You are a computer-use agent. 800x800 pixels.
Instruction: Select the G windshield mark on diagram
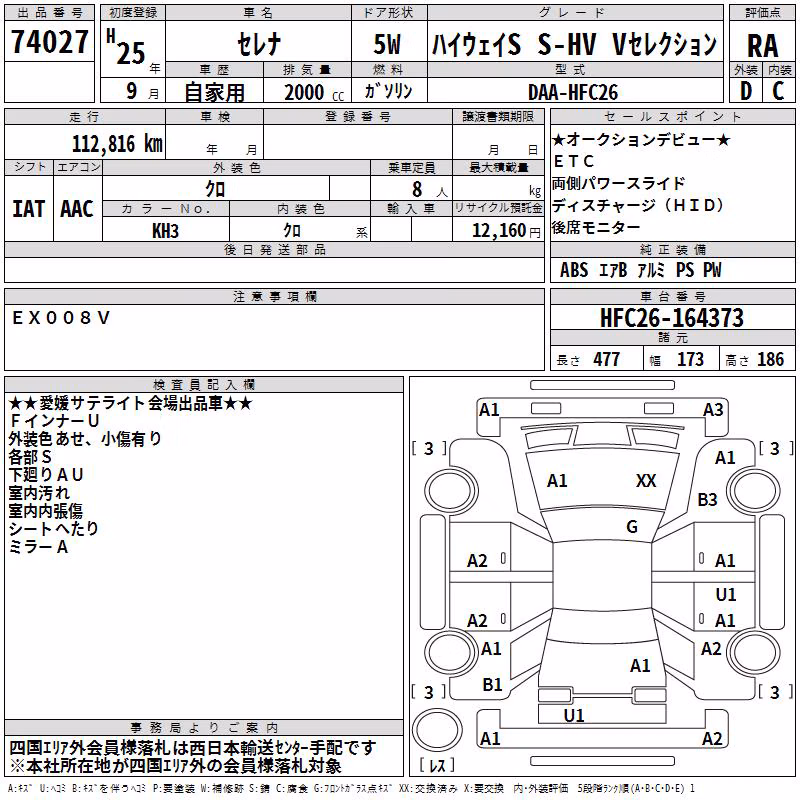(x=632, y=527)
